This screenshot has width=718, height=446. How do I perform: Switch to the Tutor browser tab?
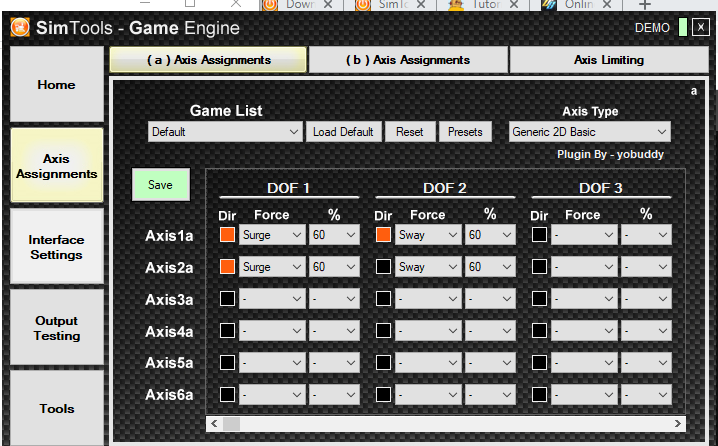click(x=483, y=5)
